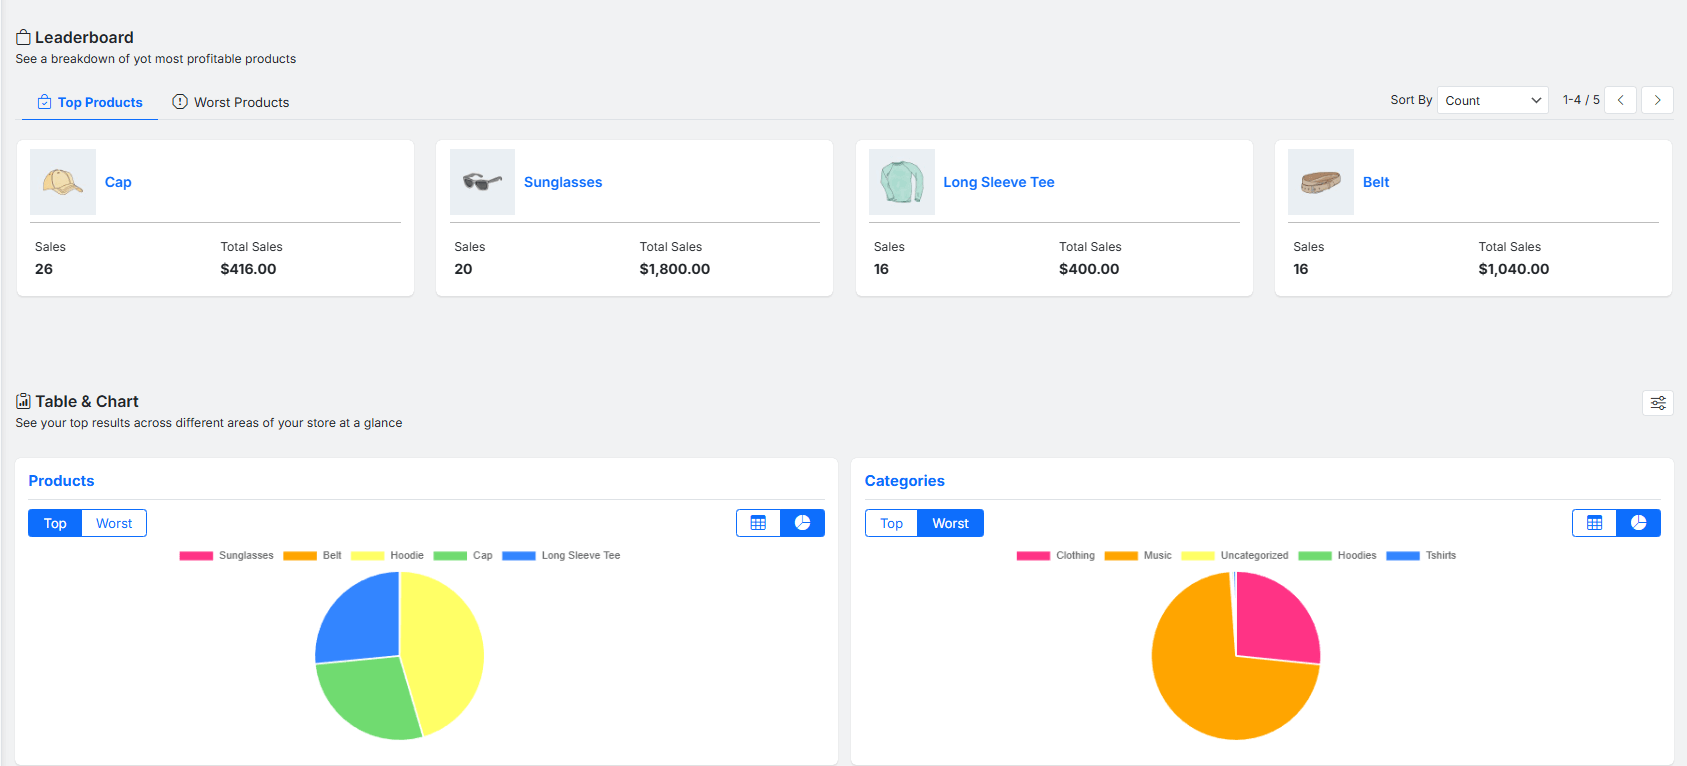Switch Categories panel to pie chart view
The width and height of the screenshot is (1687, 766).
coord(1638,523)
